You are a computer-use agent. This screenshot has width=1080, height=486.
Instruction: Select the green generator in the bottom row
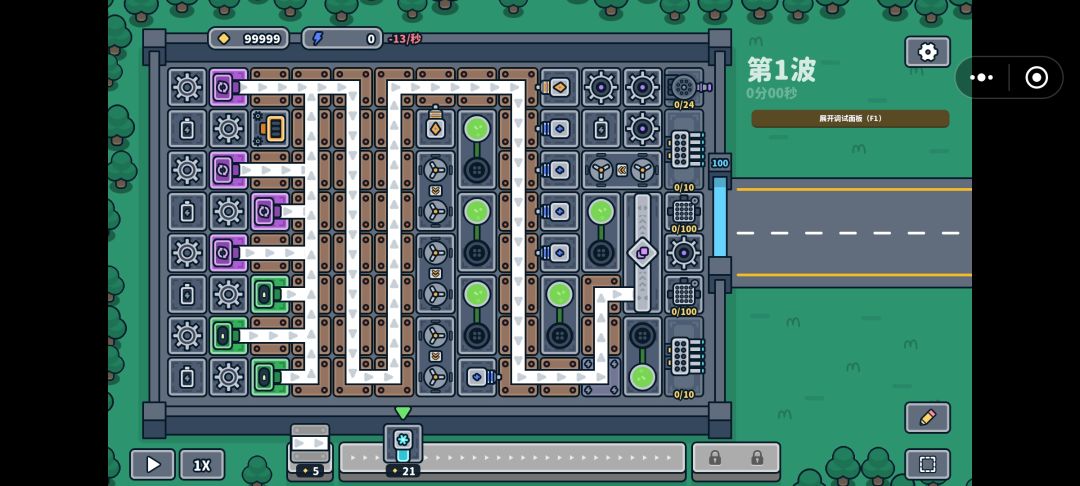coord(270,377)
